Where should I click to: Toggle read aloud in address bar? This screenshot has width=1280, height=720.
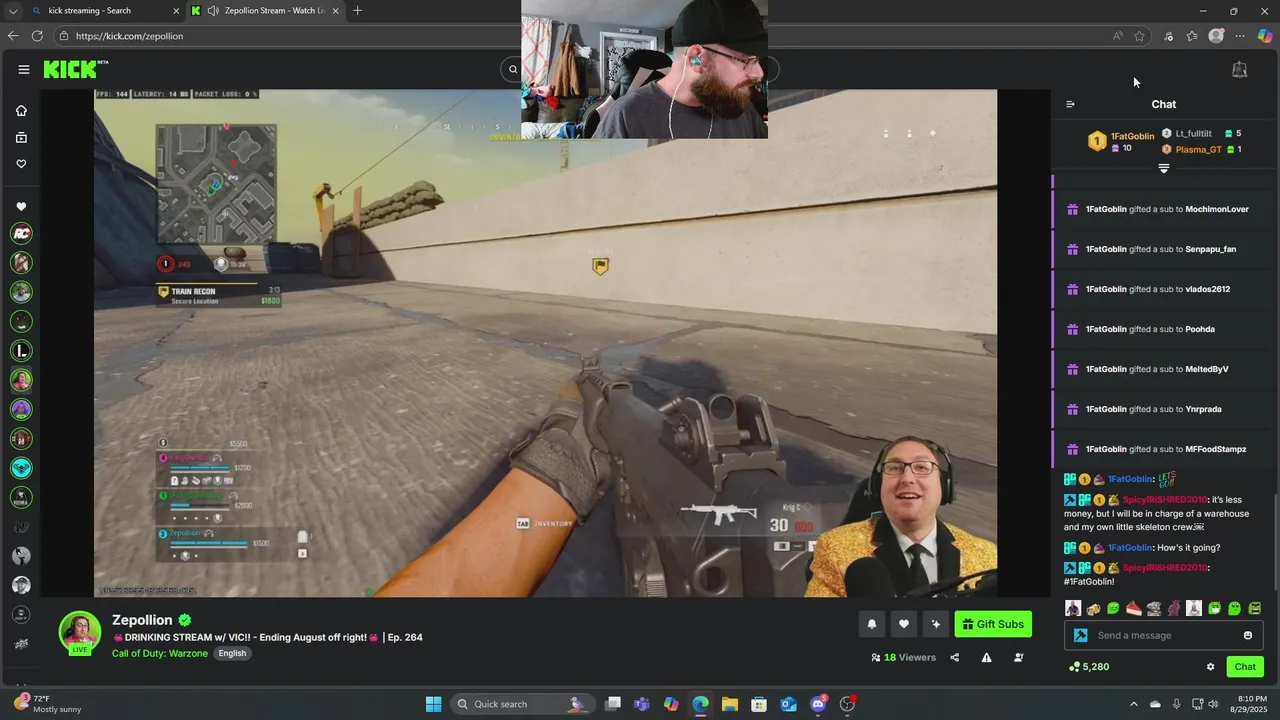pos(1117,36)
